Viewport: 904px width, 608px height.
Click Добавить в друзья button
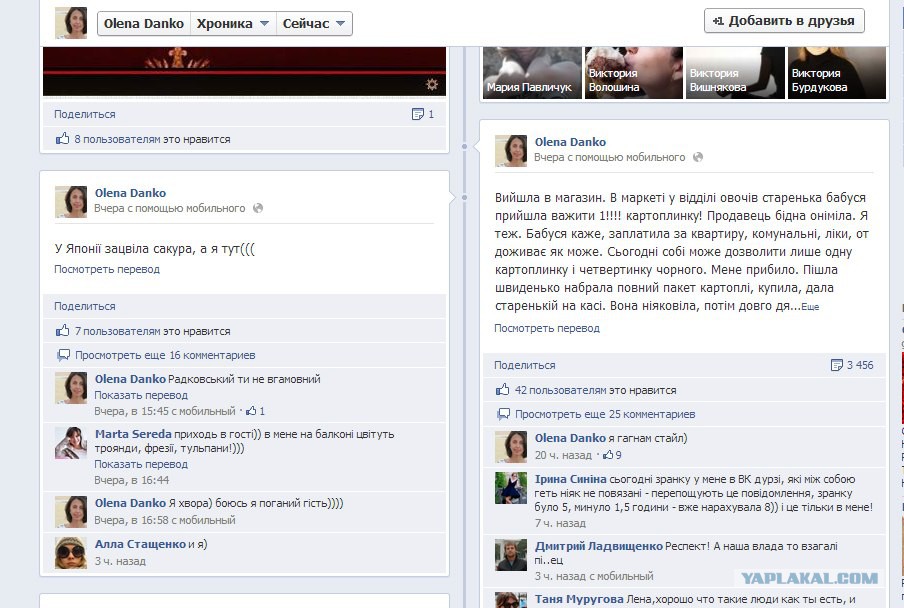click(784, 21)
